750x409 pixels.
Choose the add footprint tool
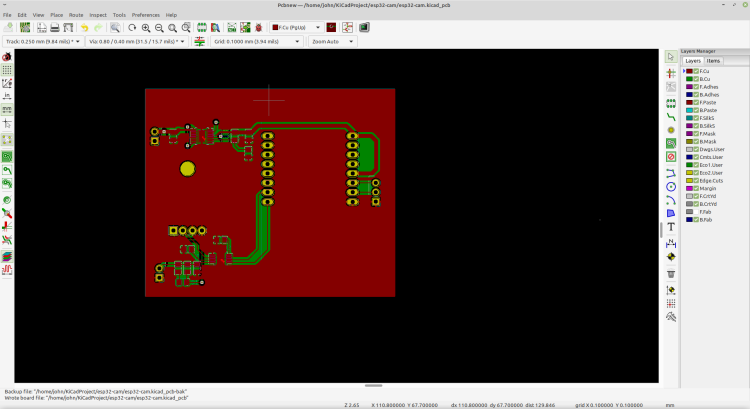pos(671,103)
